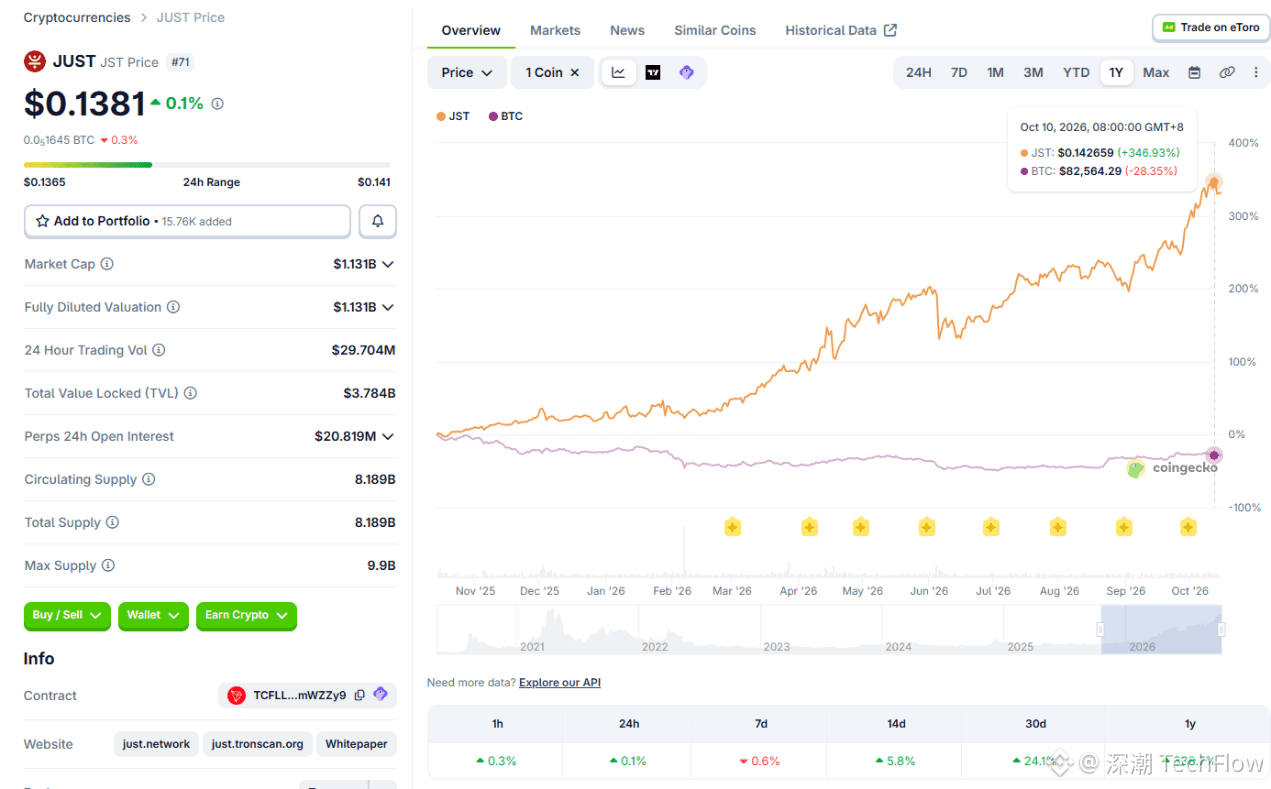
Task: Open the Explore our API link
Action: click(560, 682)
